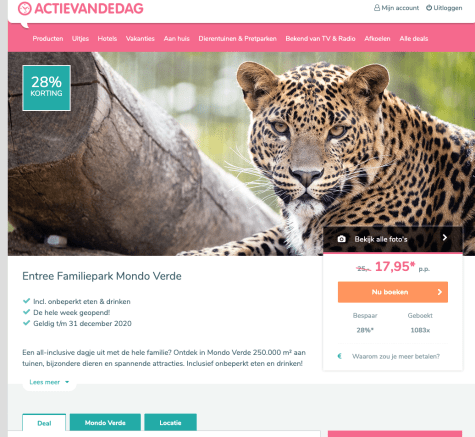This screenshot has width=475, height=437.
Task: Click the Uitloggen power icon
Action: [429, 8]
